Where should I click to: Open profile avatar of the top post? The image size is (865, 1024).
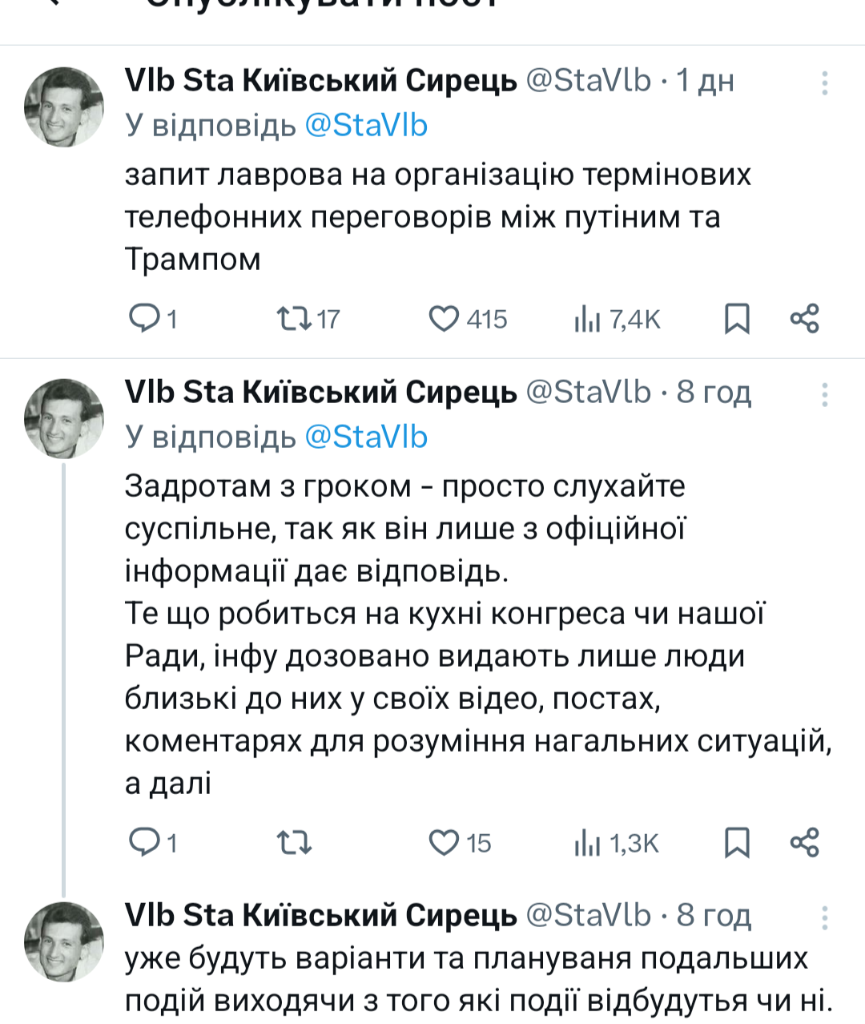[x=63, y=107]
